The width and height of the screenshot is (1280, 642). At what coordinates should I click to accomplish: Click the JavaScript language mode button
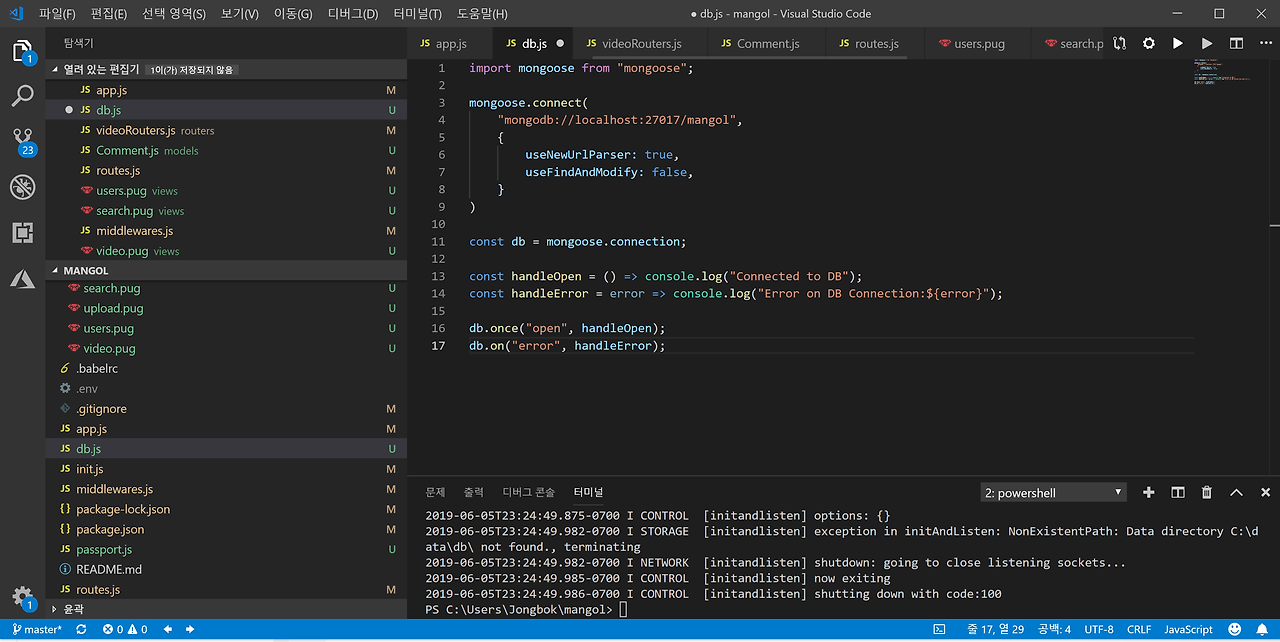pos(1188,629)
